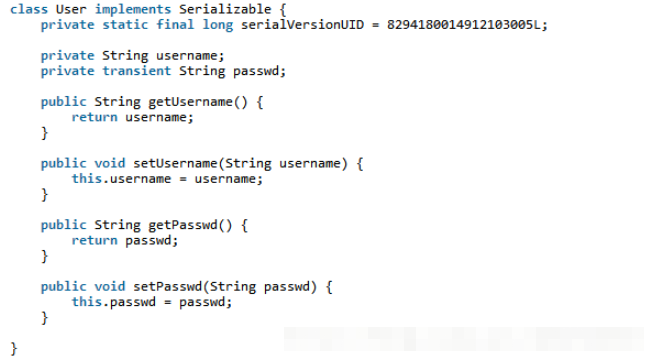
Task: Click the Serializable interface name
Action: click(225, 9)
